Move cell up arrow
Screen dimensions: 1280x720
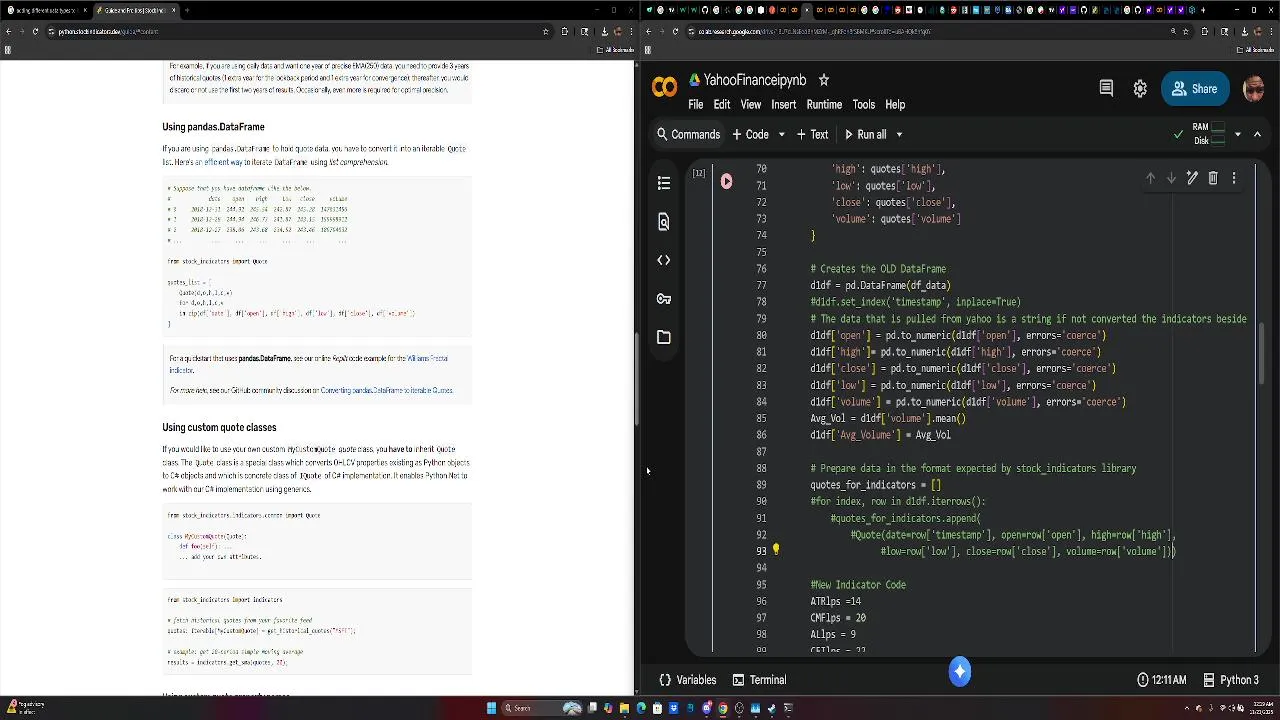1150,178
